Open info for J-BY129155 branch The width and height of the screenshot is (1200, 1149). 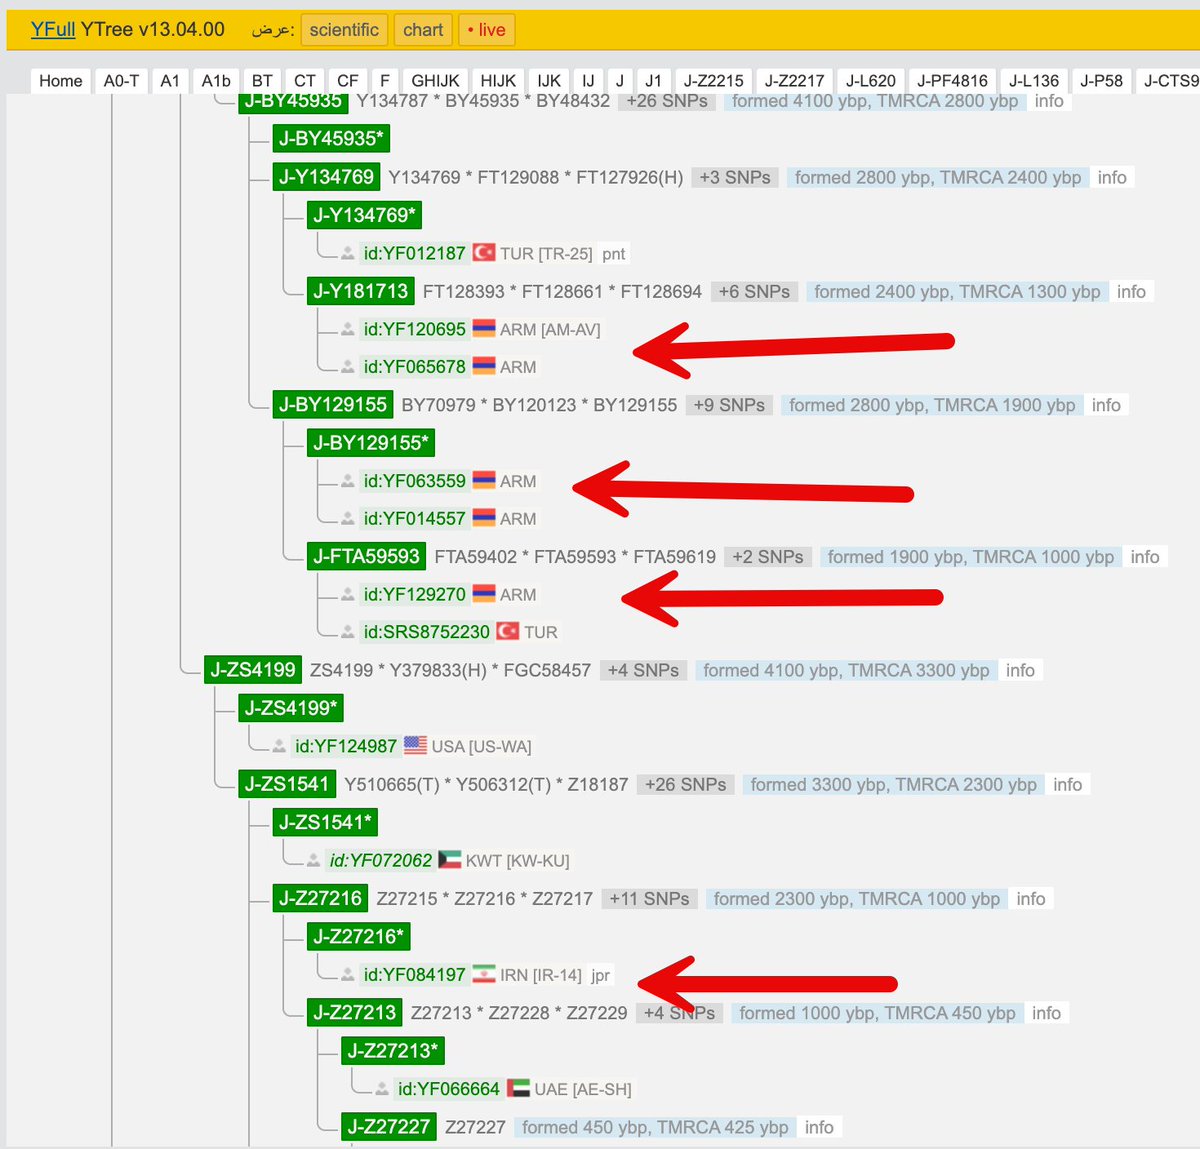1106,405
